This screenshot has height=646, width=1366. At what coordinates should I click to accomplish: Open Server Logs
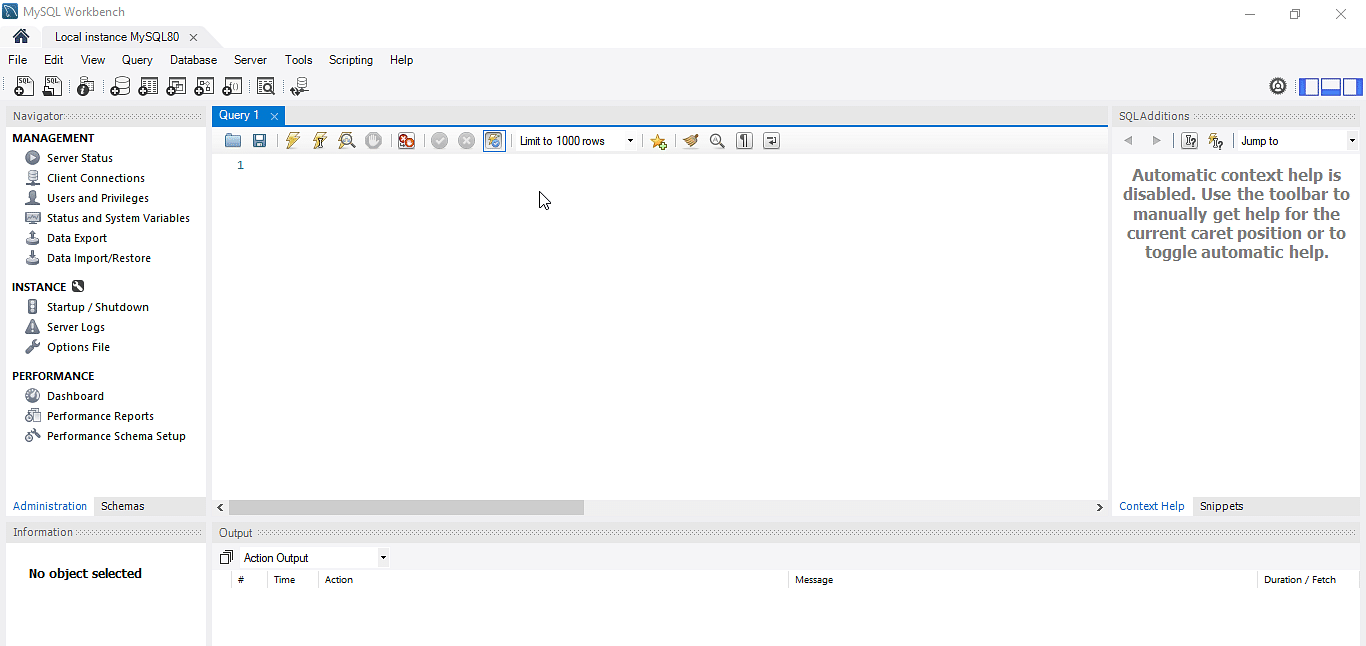pos(76,327)
